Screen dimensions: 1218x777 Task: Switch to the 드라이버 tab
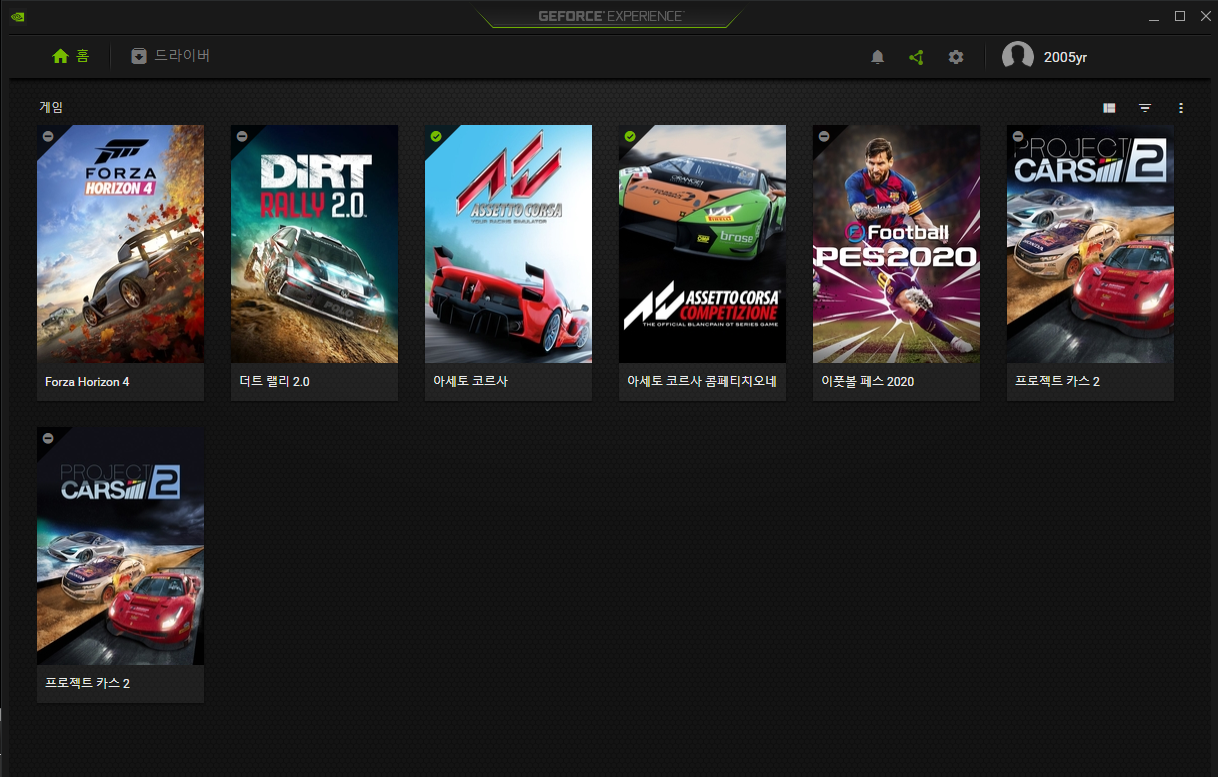tap(171, 56)
